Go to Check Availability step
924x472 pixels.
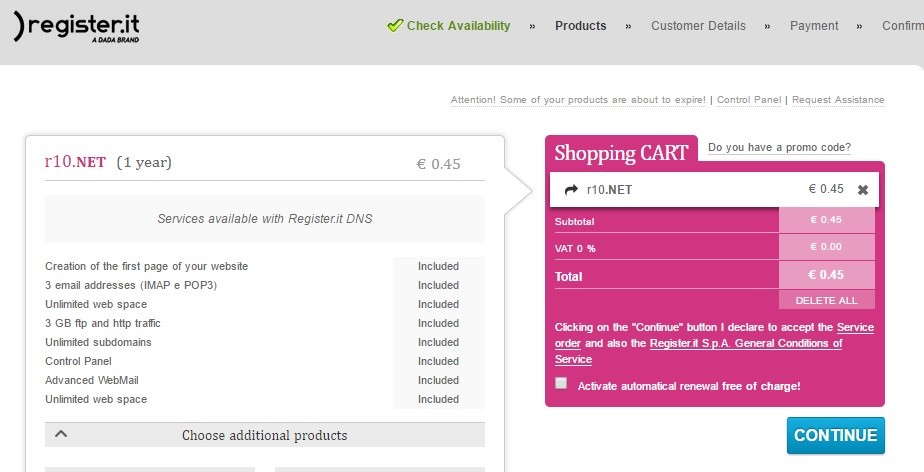458,26
